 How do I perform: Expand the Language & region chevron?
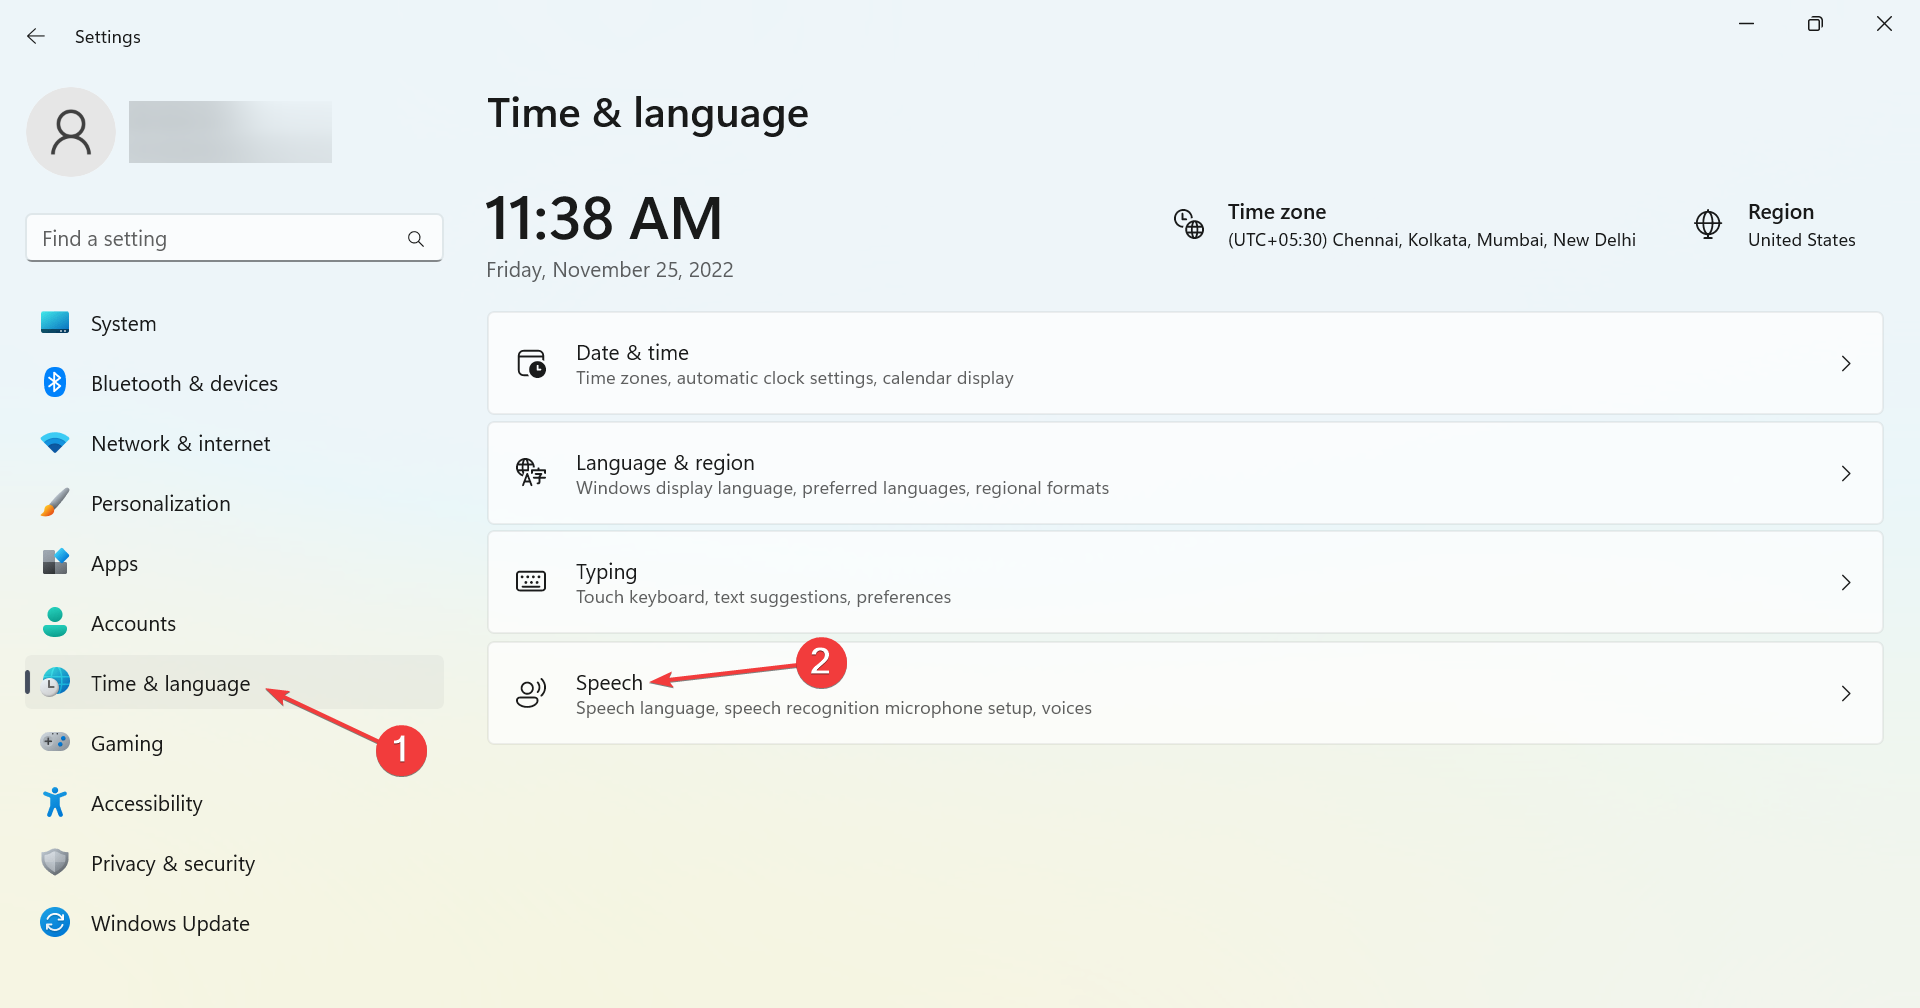pyautogui.click(x=1846, y=473)
